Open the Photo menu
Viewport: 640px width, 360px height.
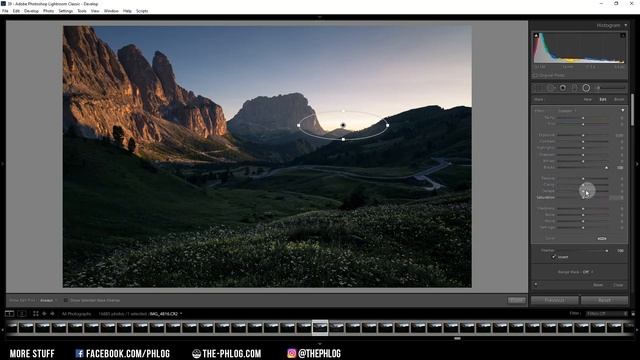tap(48, 11)
